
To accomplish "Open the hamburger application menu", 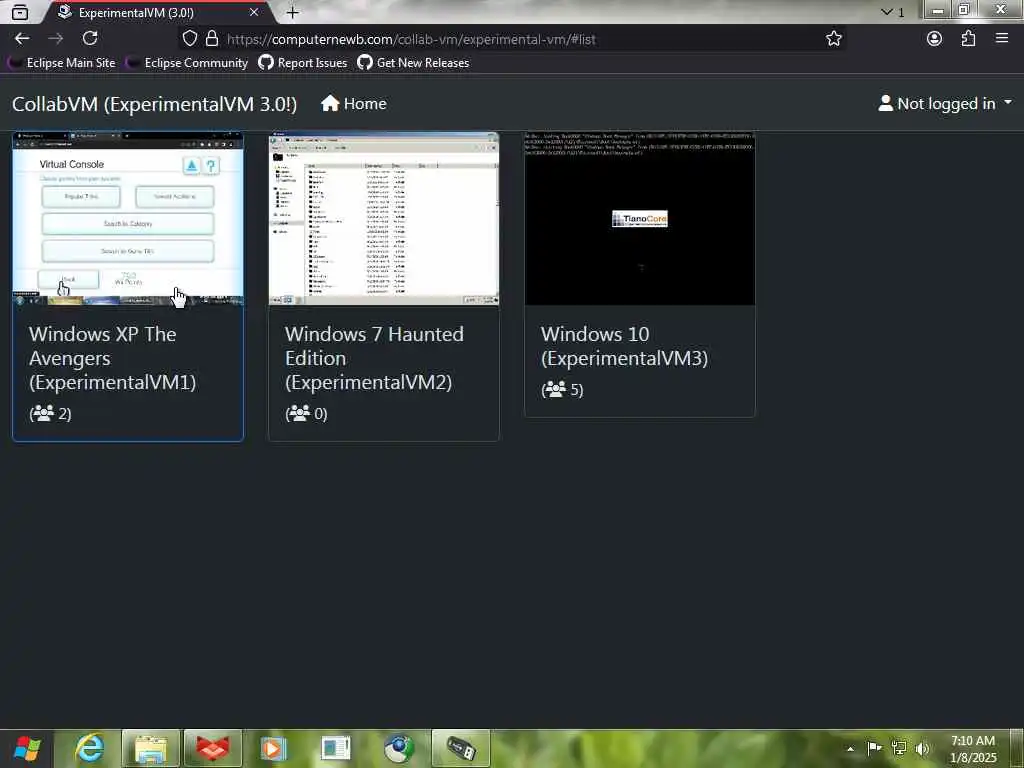I will (1002, 39).
